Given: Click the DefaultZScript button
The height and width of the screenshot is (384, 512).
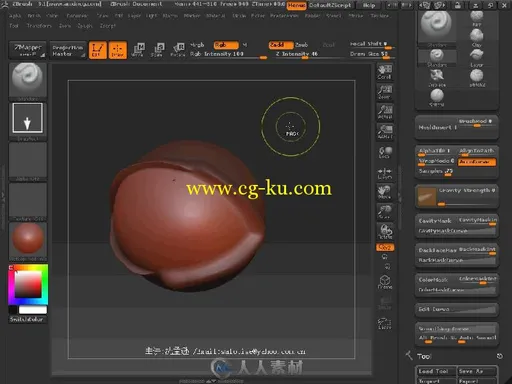Looking at the screenshot, I should 330,5.
